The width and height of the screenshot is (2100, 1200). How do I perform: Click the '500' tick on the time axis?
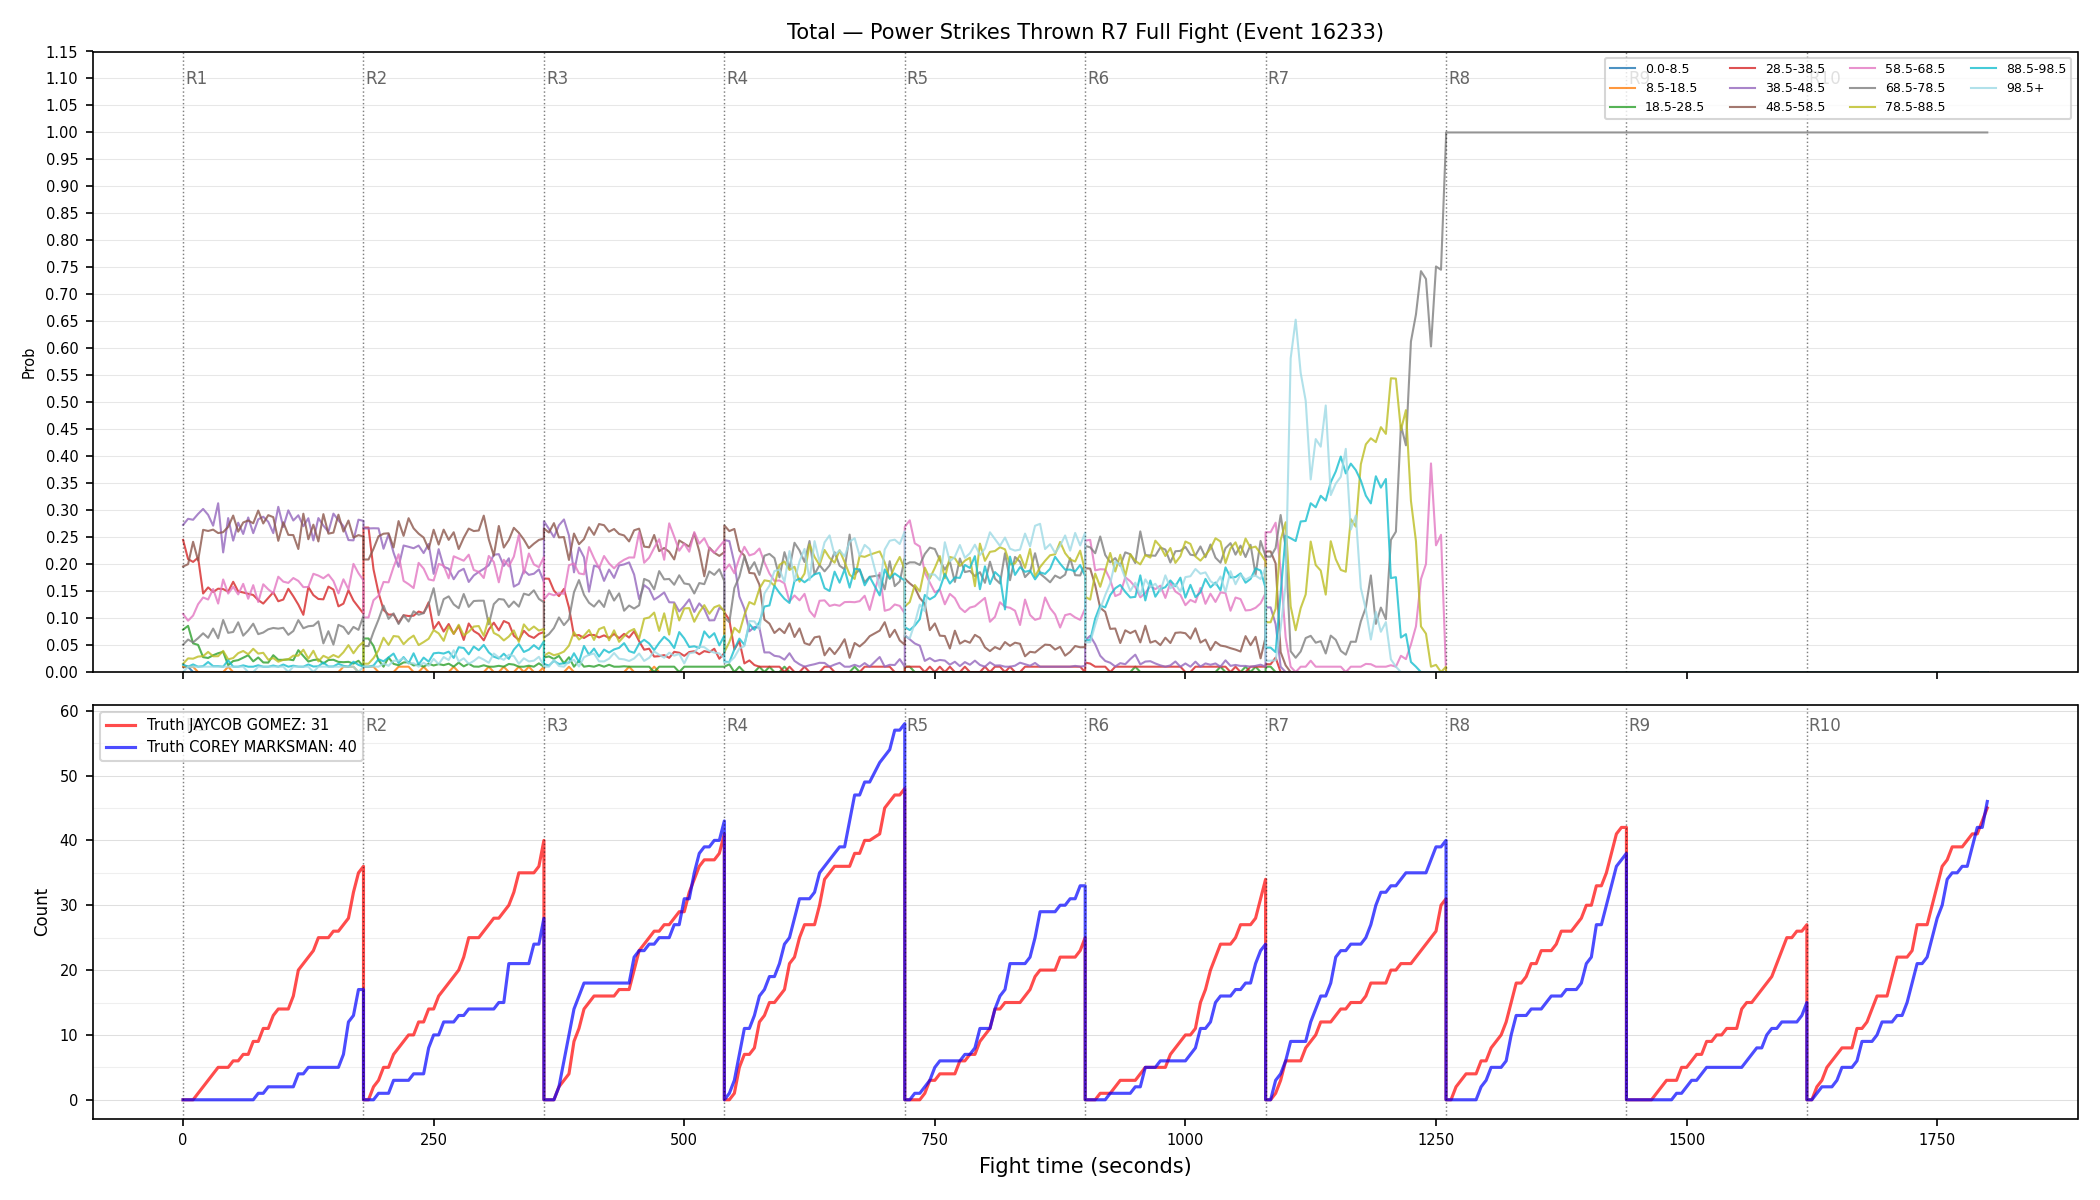click(x=684, y=1139)
